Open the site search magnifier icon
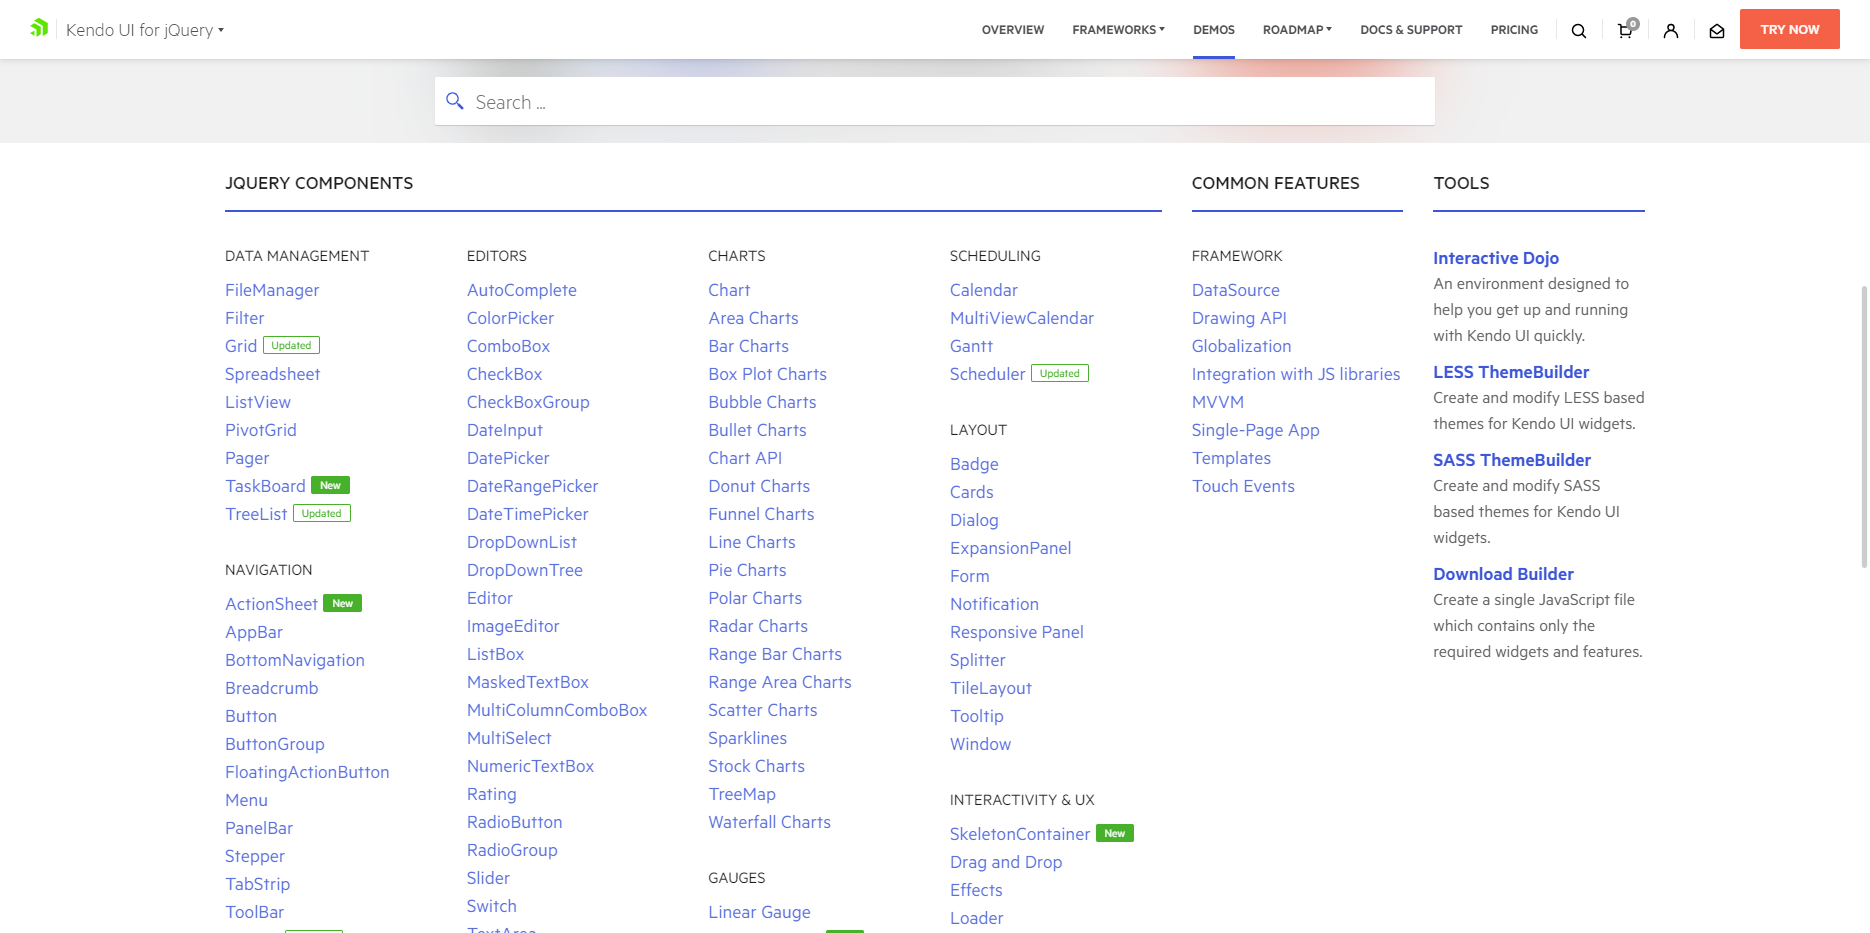Image resolution: width=1870 pixels, height=933 pixels. (1579, 31)
